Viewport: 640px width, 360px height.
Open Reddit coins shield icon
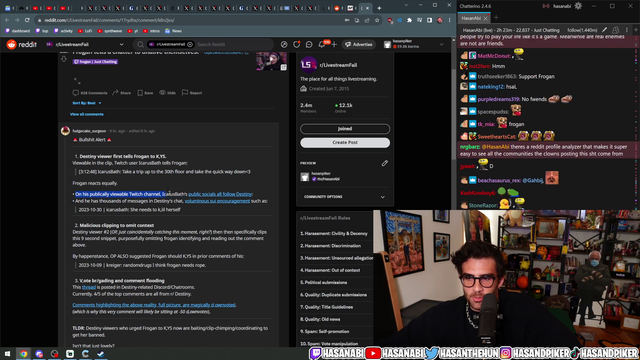297,44
